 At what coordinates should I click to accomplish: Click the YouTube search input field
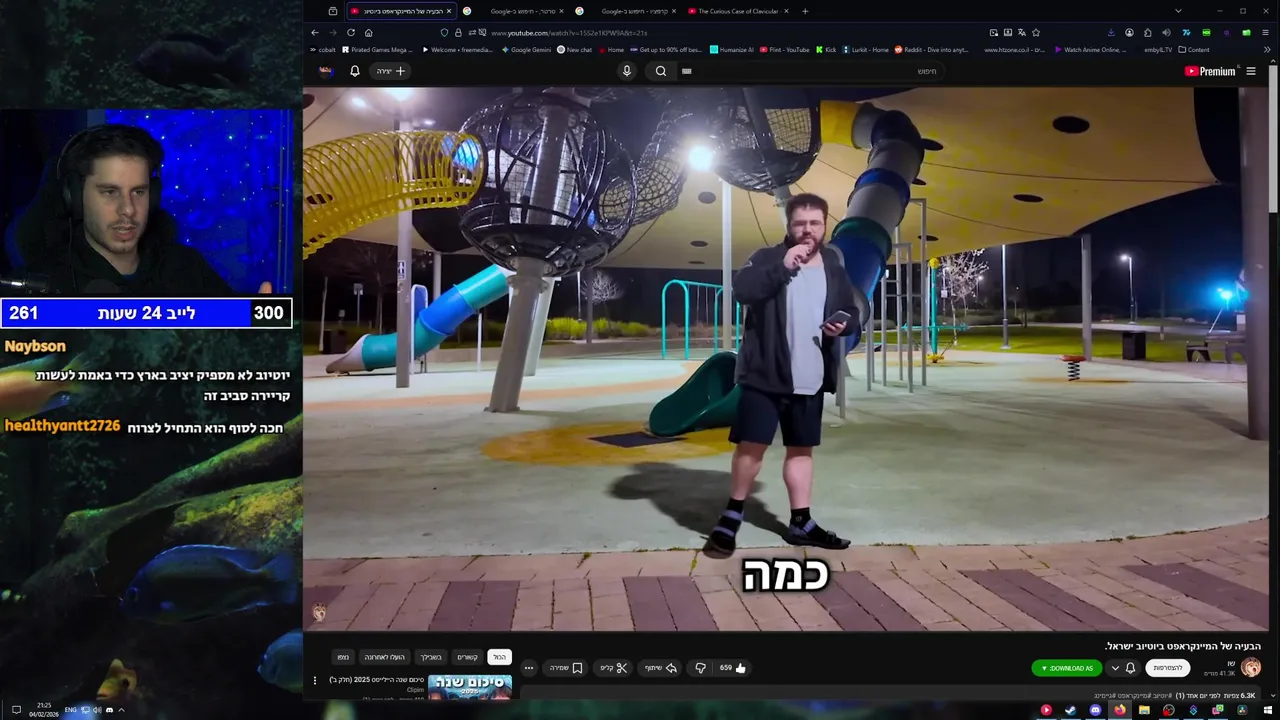810,71
